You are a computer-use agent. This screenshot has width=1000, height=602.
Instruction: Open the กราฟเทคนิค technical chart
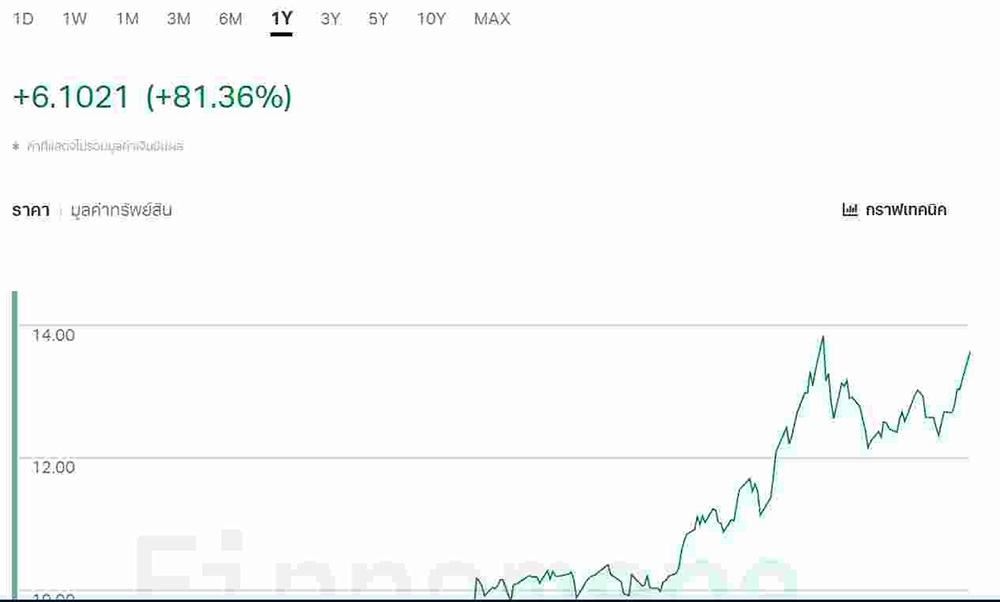click(x=906, y=210)
